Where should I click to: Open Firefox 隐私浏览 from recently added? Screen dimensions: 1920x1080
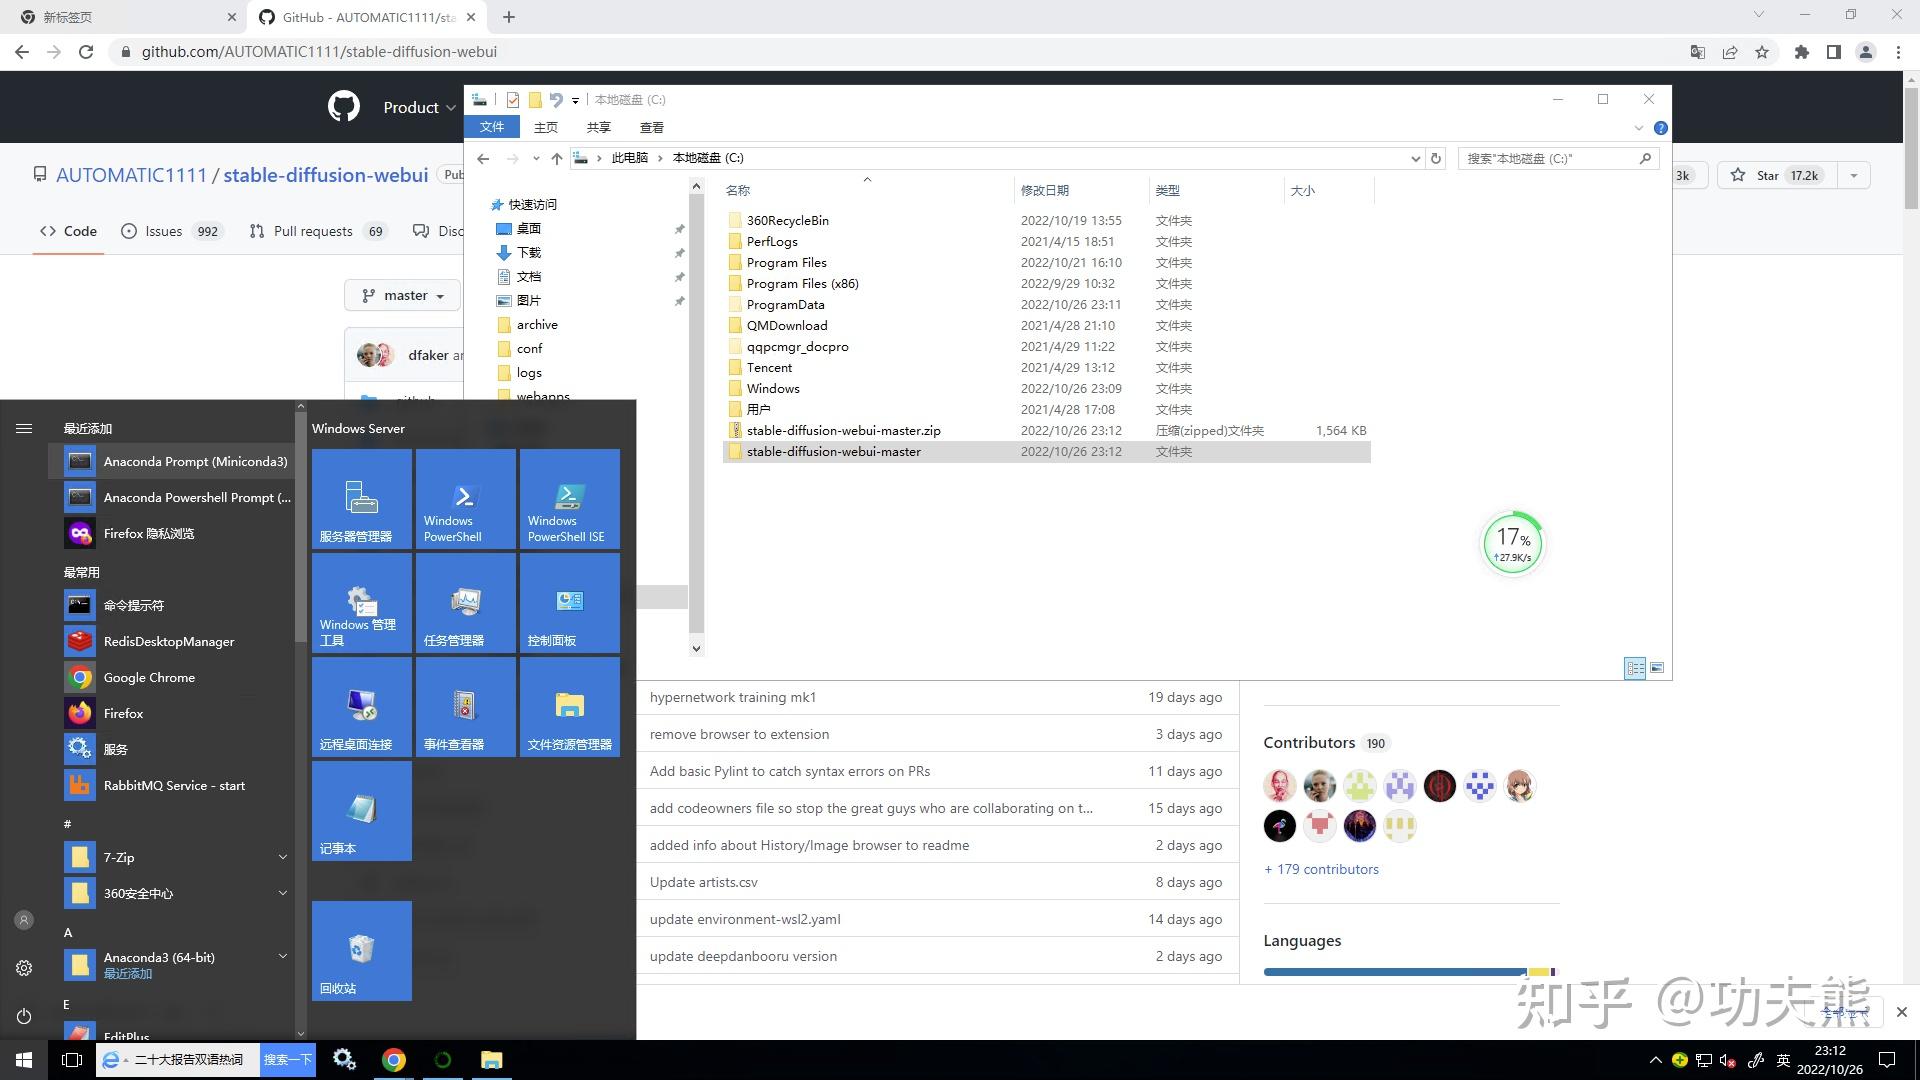(x=172, y=533)
